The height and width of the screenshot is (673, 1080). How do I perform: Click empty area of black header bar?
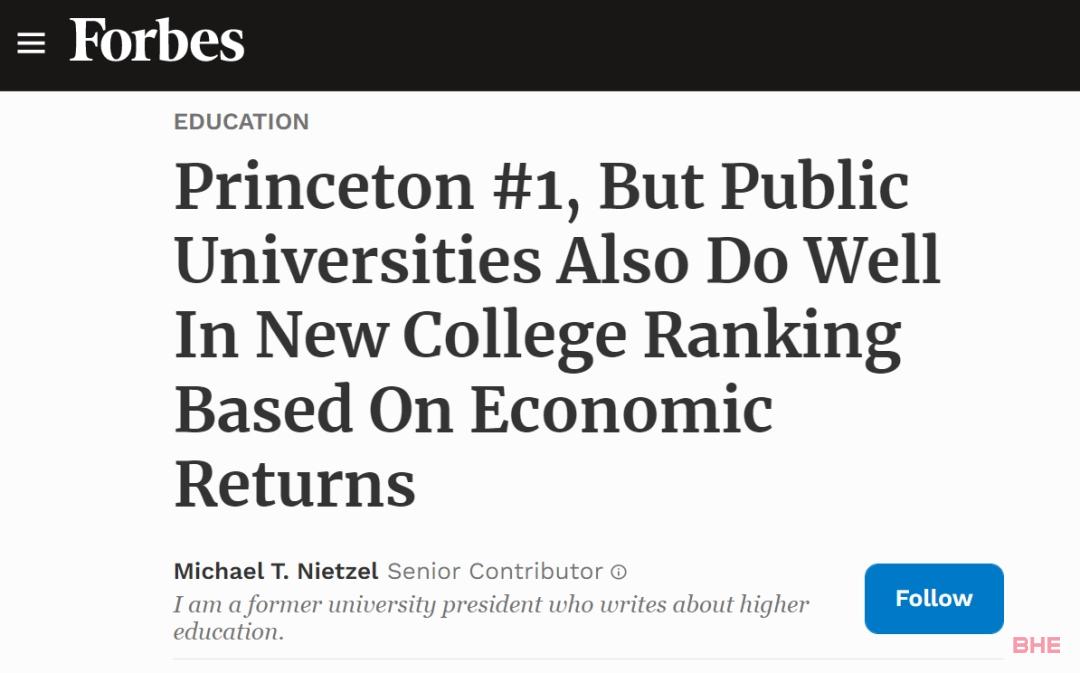[654, 45]
